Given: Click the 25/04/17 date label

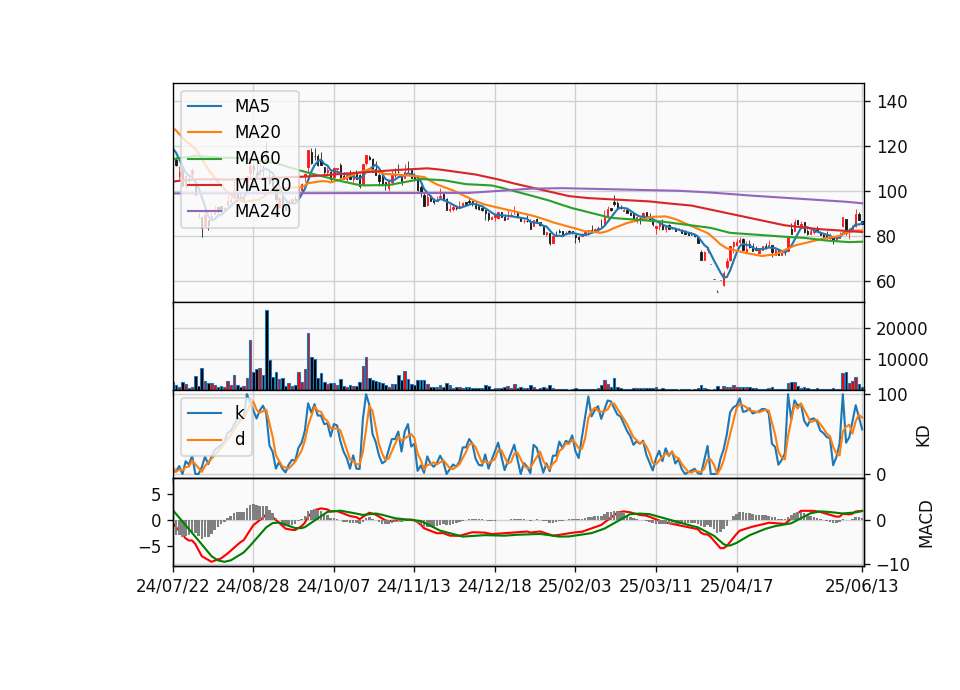Looking at the screenshot, I should click(737, 586).
